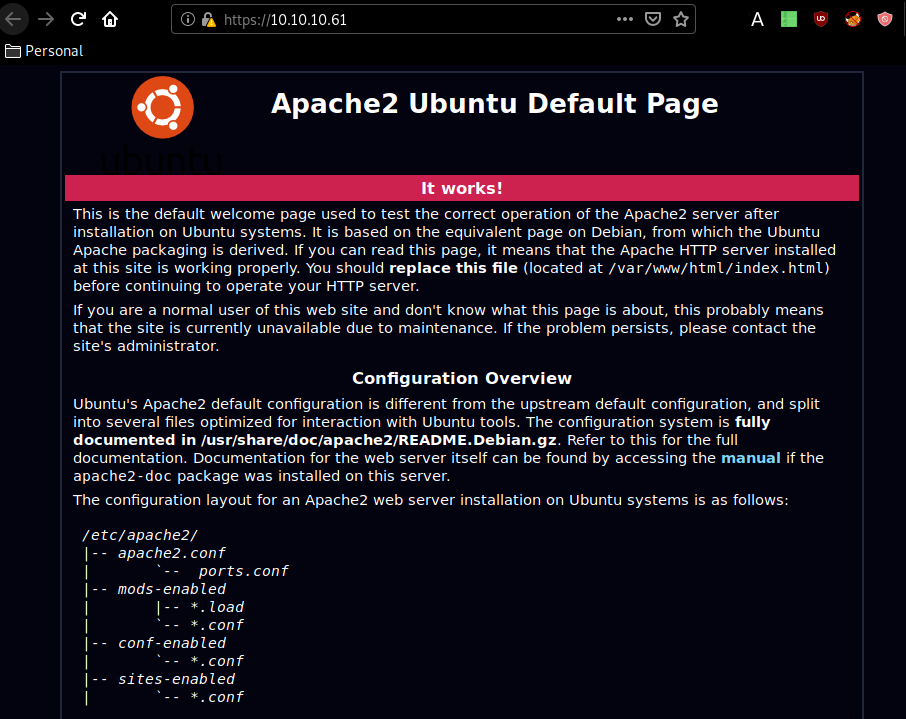Screen dimensions: 906x719
Task: Open the pink shield blocker extension
Action: (x=885, y=19)
